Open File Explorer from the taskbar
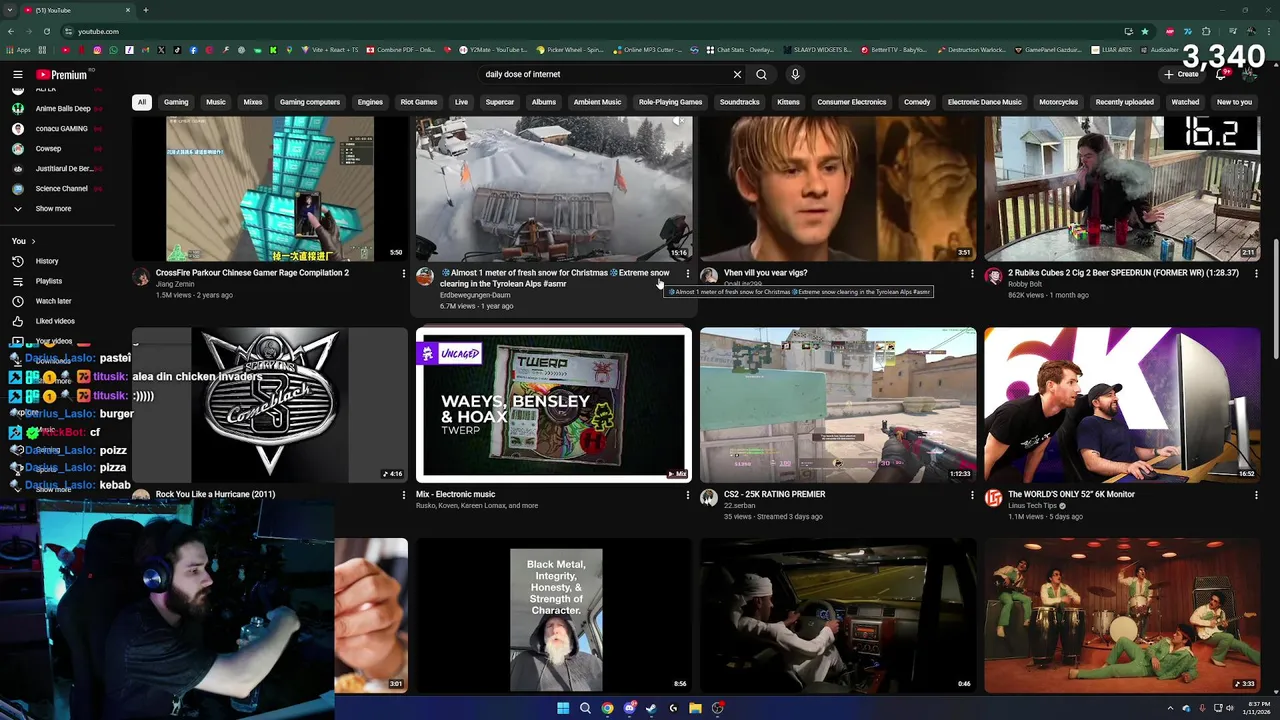The height and width of the screenshot is (720, 1280). coord(695,708)
